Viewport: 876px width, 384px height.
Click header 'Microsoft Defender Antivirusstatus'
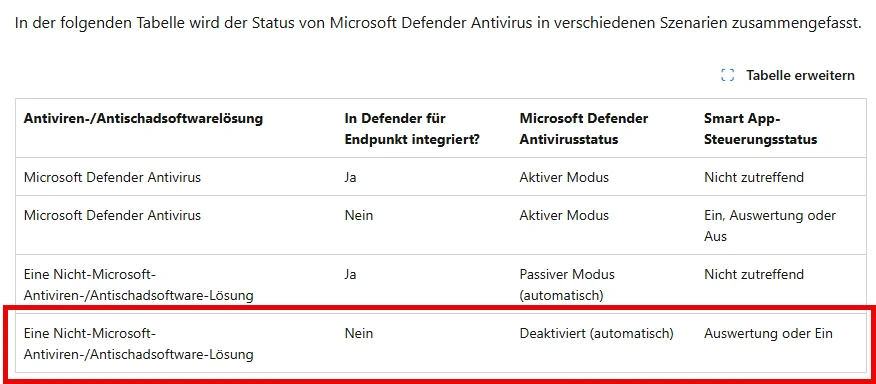[584, 129]
